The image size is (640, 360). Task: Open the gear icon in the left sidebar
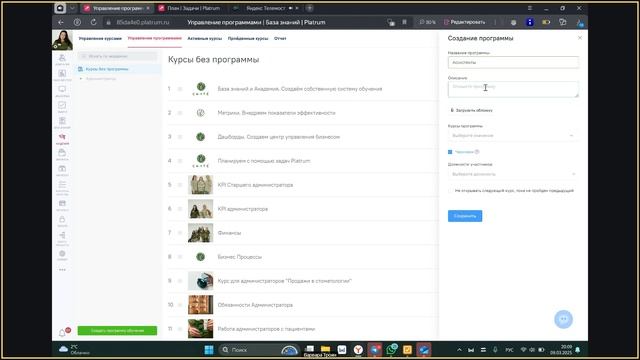[x=62, y=253]
